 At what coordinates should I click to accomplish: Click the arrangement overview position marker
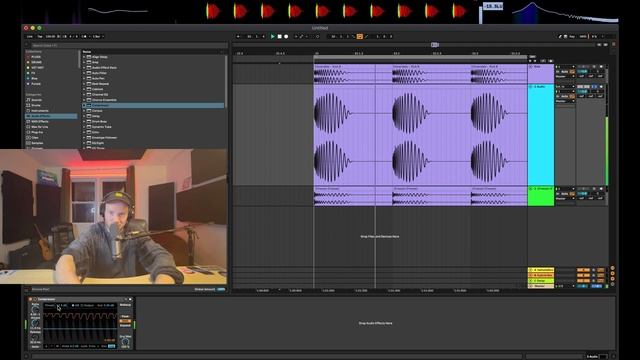click(435, 44)
